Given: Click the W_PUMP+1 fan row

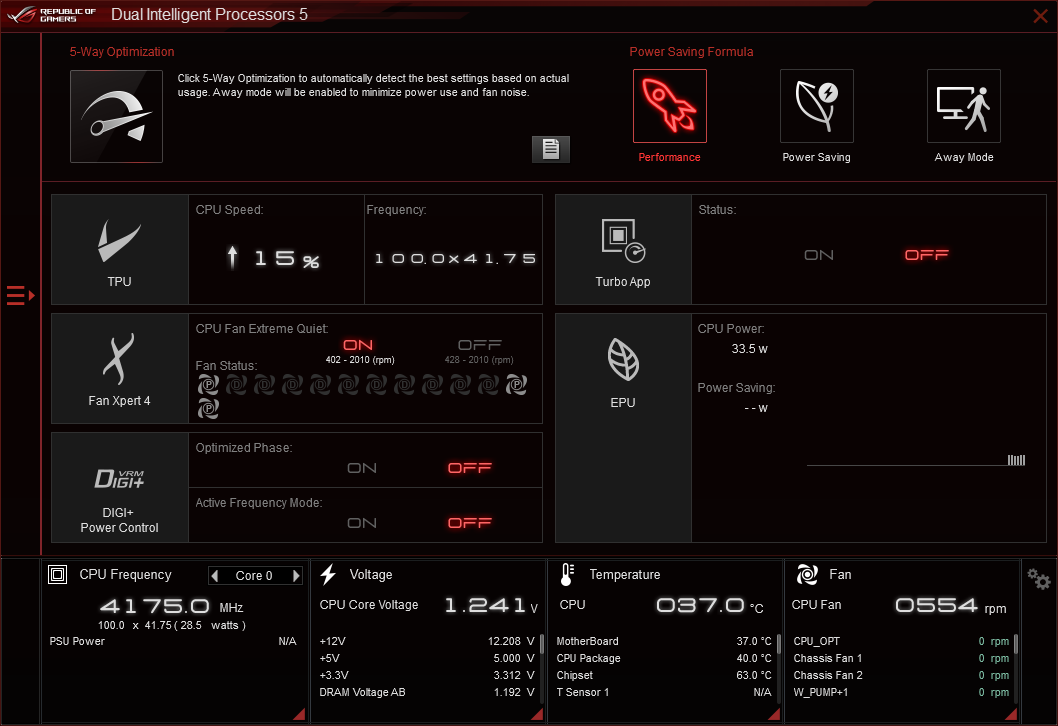Looking at the screenshot, I should coord(901,692).
